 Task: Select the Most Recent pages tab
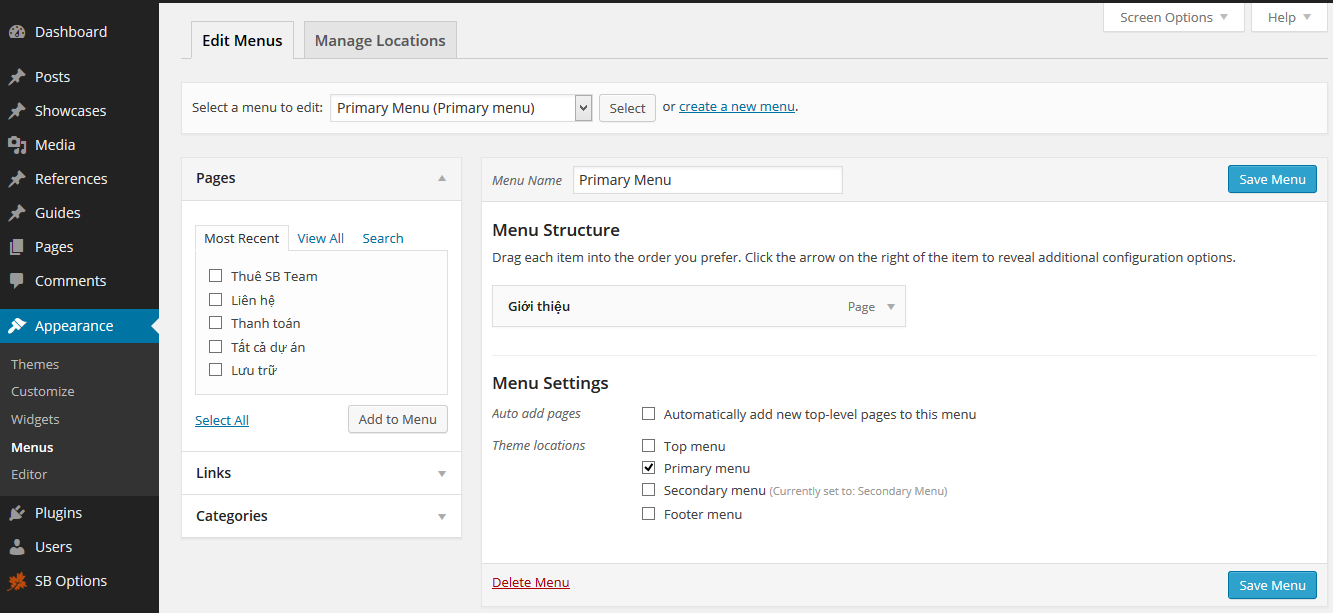[x=242, y=238]
